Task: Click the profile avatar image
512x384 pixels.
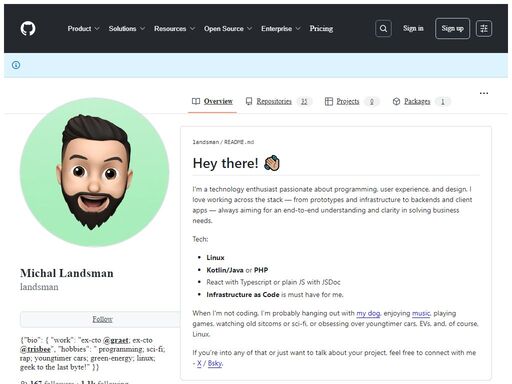Action: 95,172
